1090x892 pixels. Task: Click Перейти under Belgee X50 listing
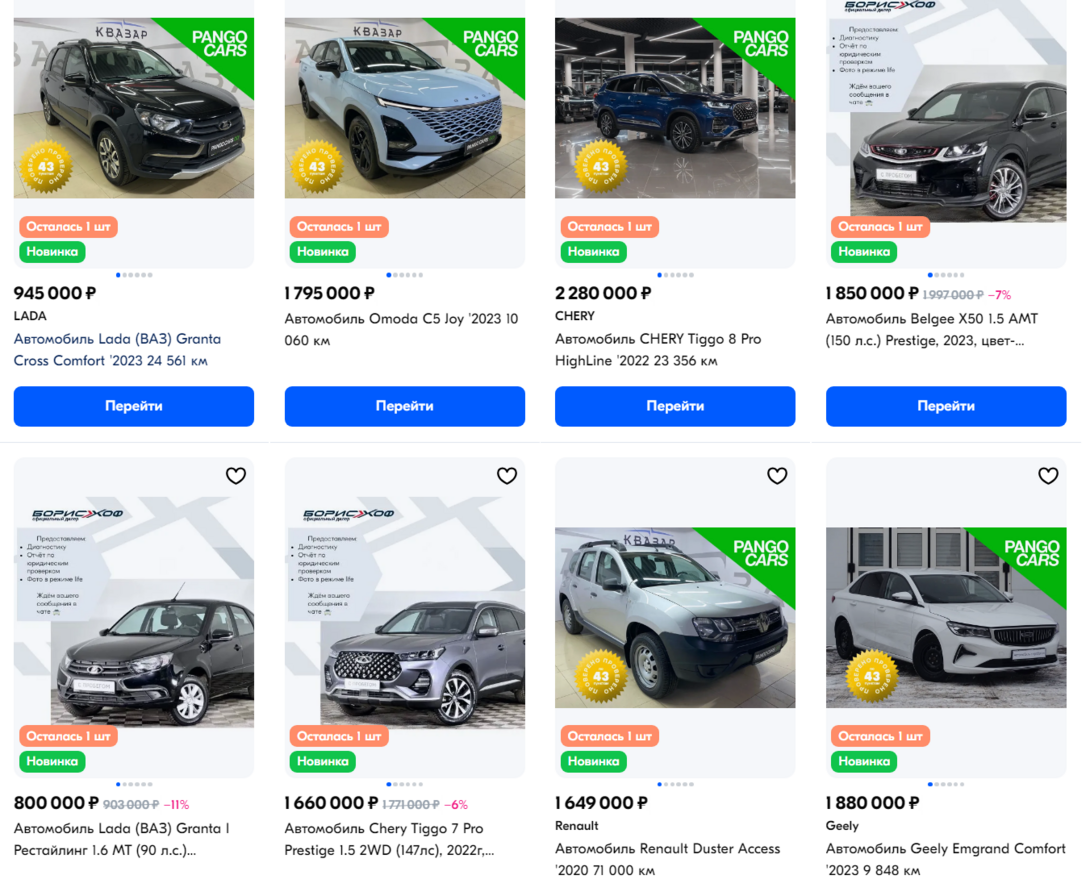tap(946, 406)
